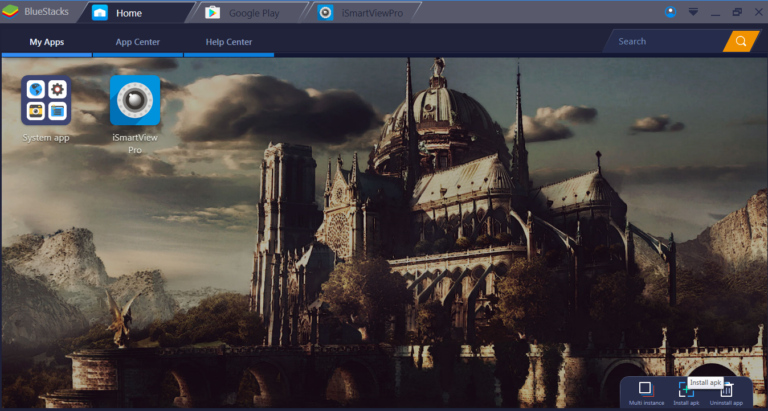Viewport: 768px width, 411px height.
Task: Open the user account profile icon
Action: [x=671, y=12]
